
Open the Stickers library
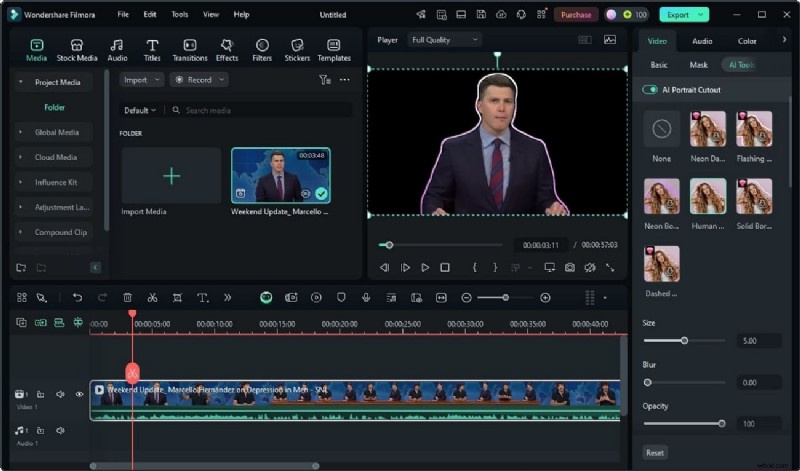point(297,50)
